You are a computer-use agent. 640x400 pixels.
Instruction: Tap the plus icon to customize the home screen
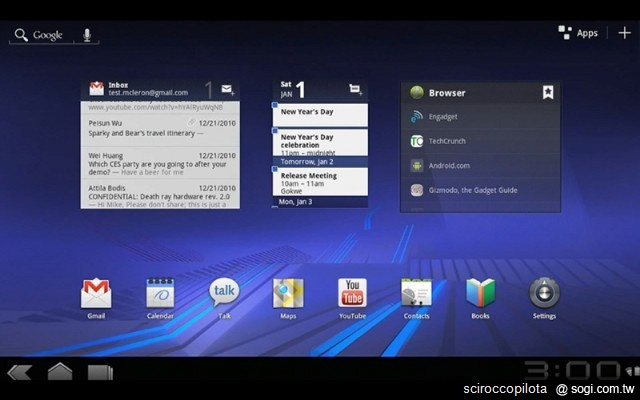pyautogui.click(x=624, y=33)
